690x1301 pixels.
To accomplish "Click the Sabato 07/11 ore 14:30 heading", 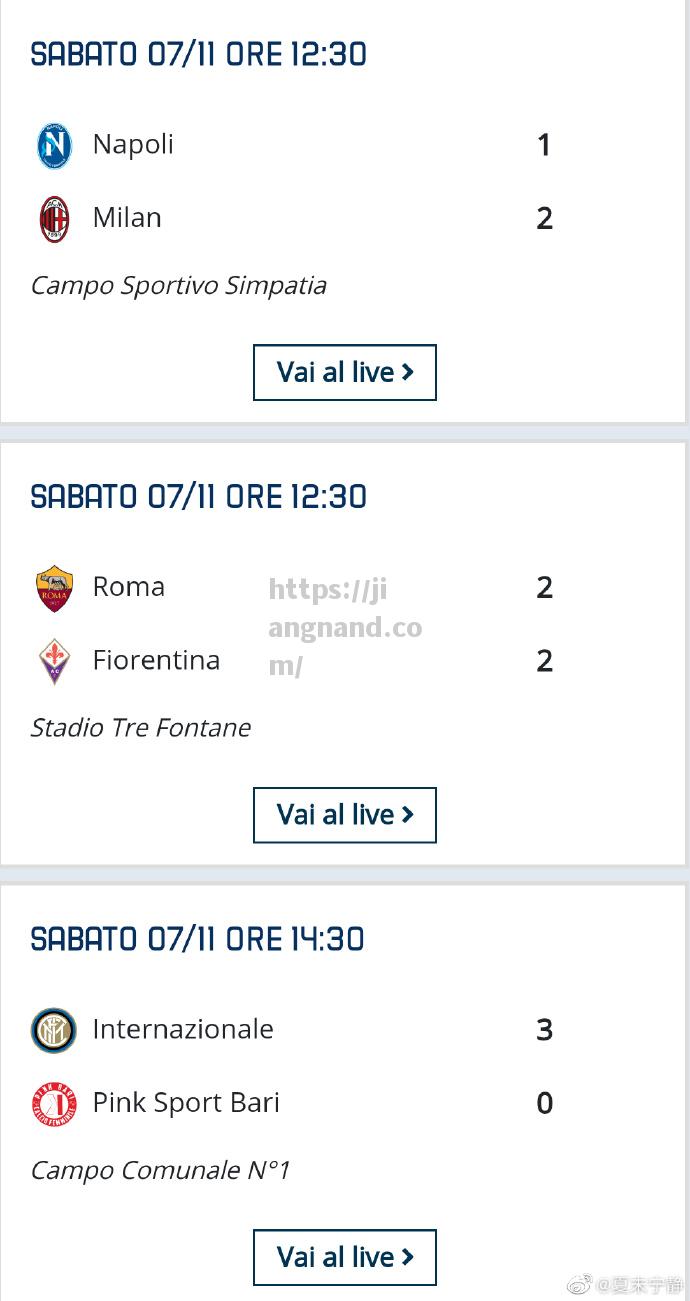I will click(198, 939).
